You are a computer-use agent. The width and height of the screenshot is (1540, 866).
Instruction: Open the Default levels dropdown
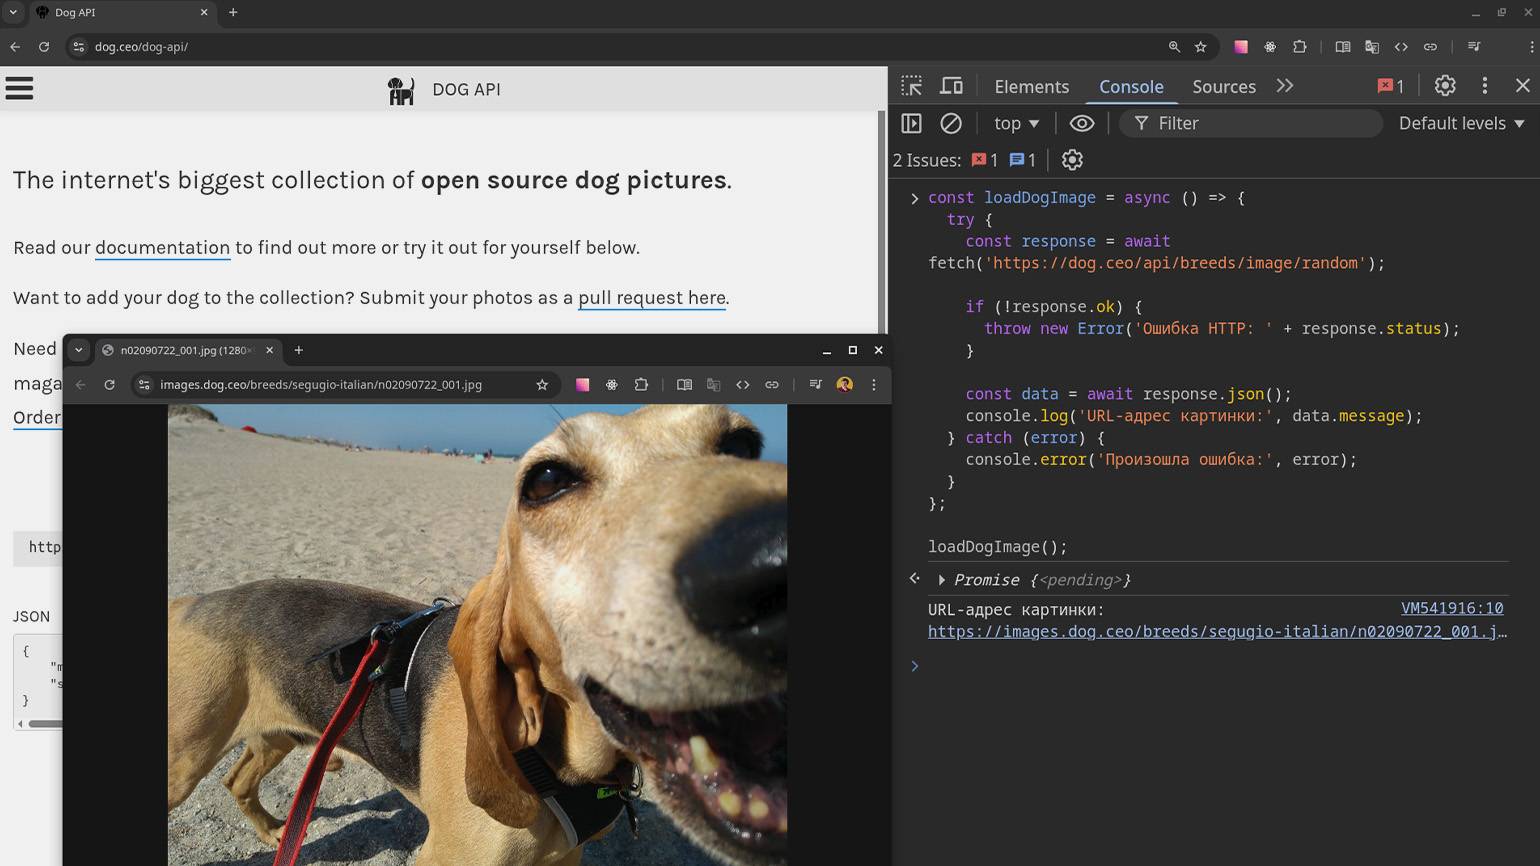click(1461, 123)
